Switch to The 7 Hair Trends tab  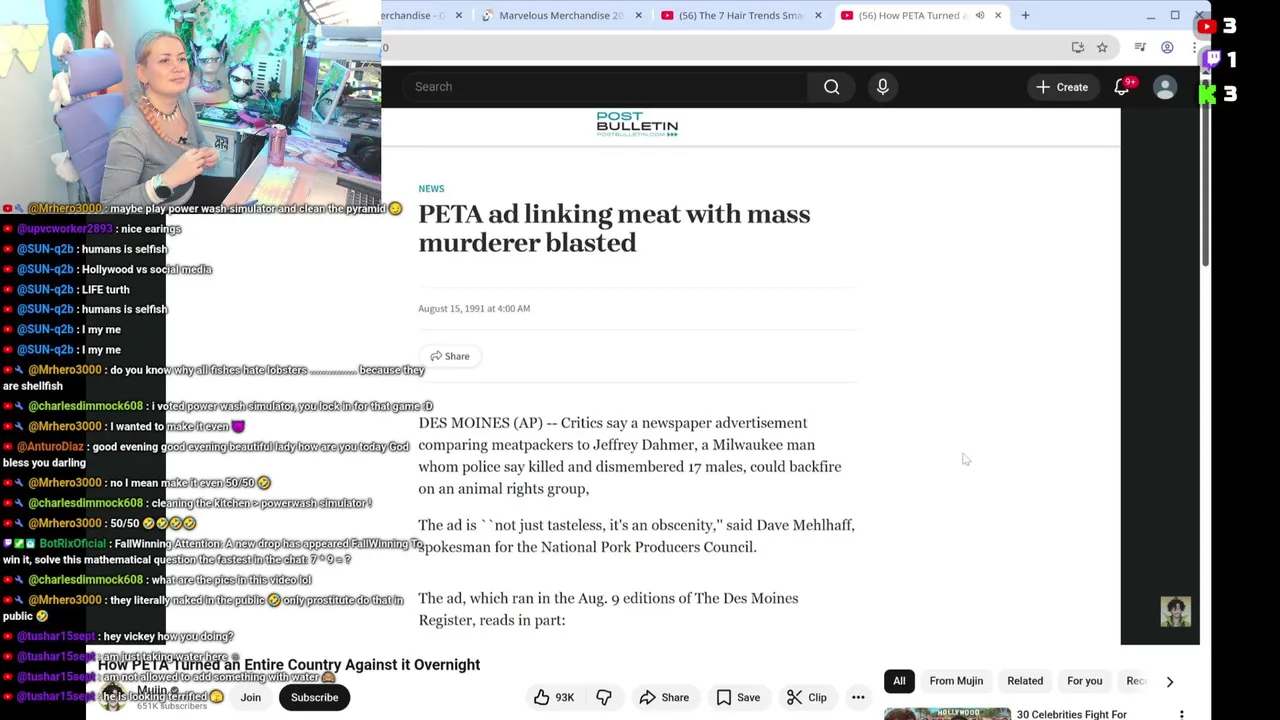pyautogui.click(x=740, y=15)
